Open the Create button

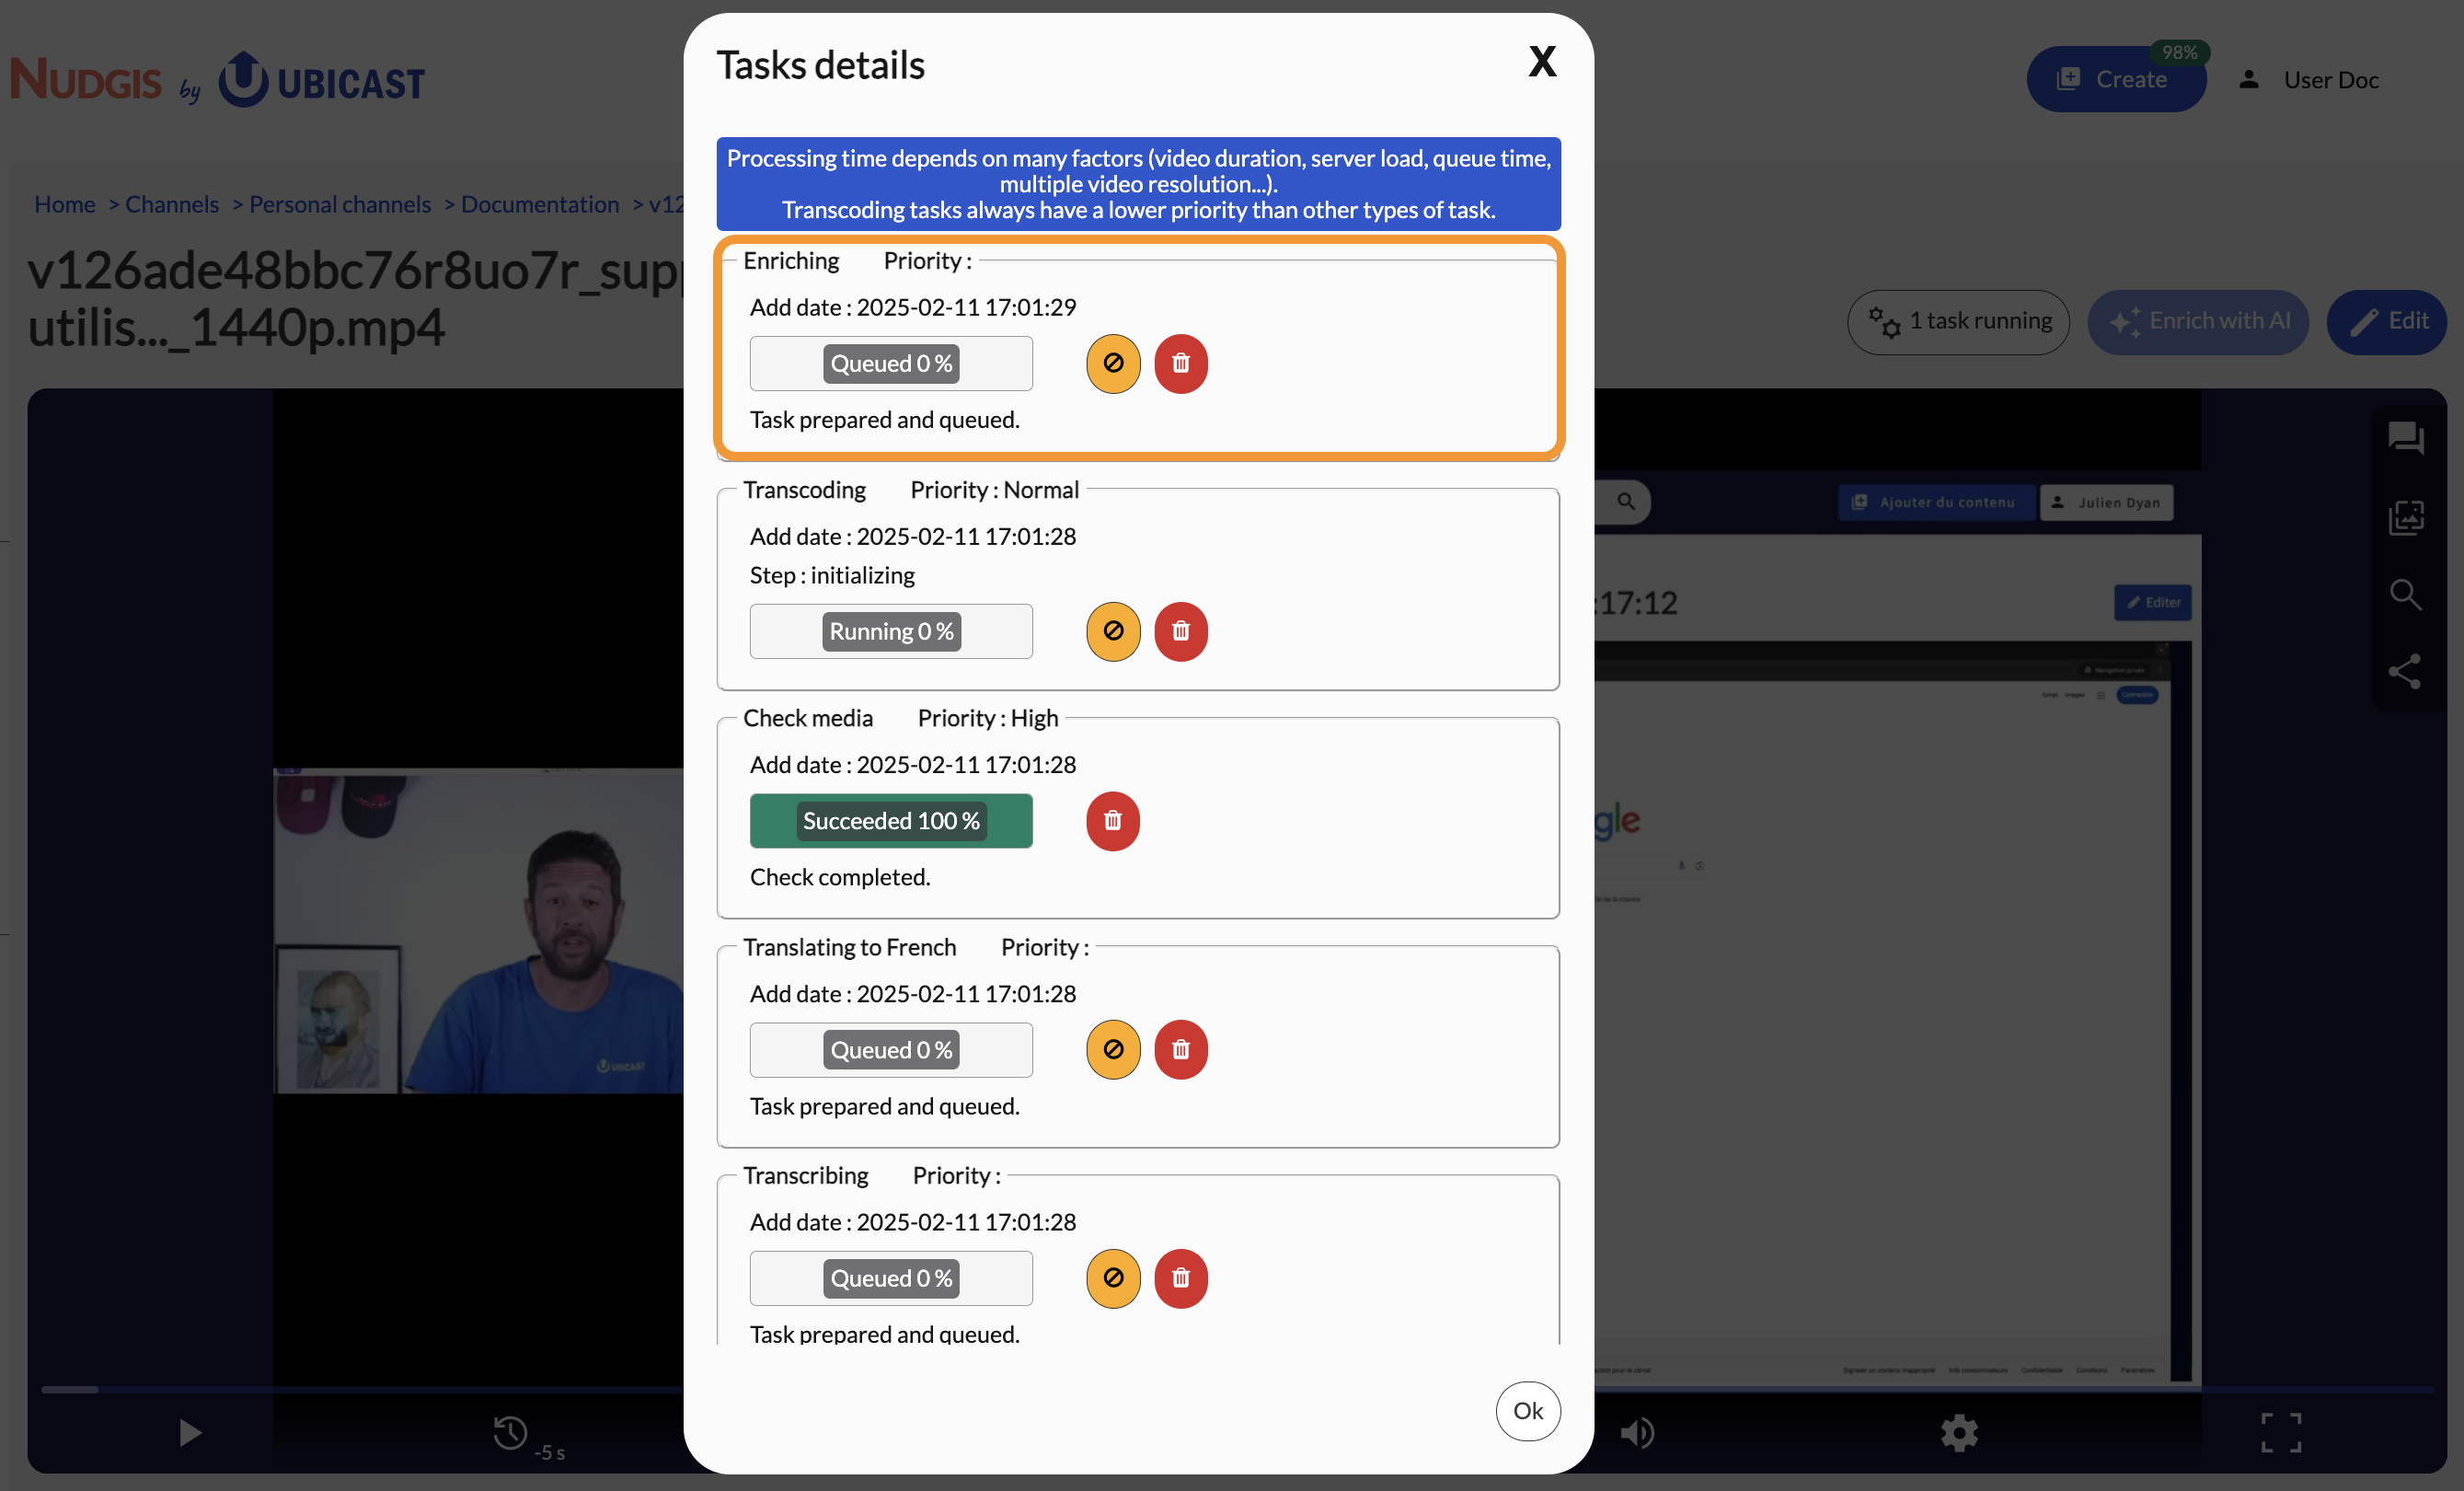tap(2116, 79)
